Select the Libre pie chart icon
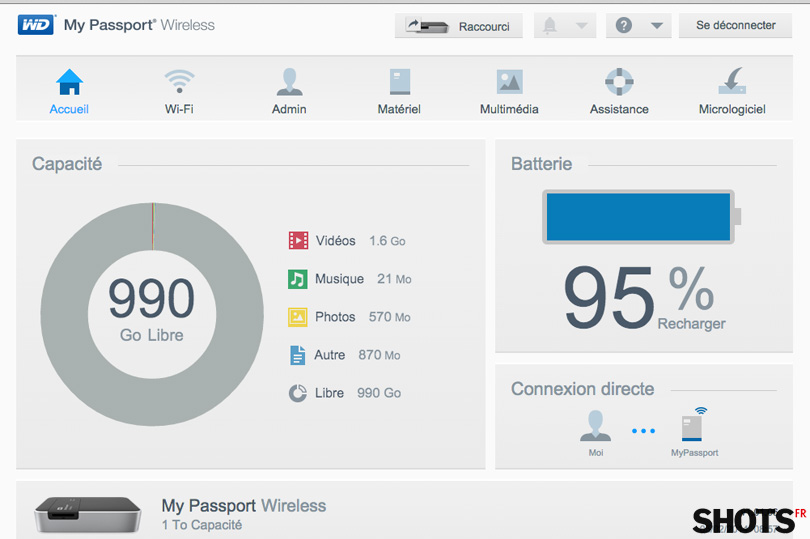This screenshot has width=810, height=539. 298,393
